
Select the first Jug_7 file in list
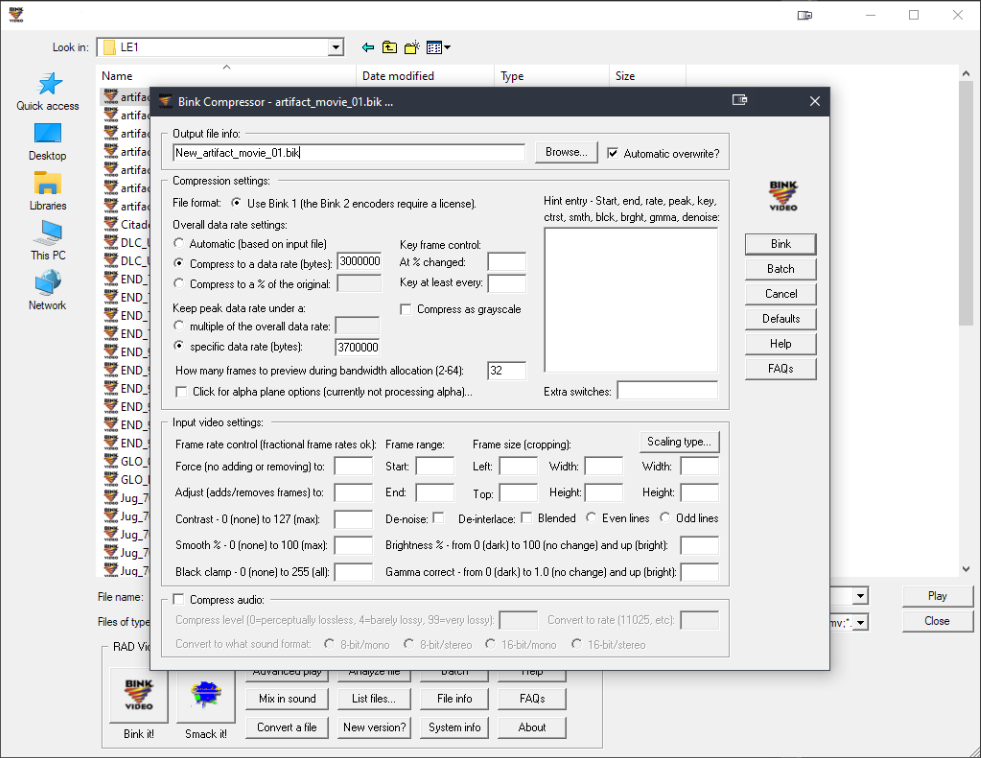point(127,497)
